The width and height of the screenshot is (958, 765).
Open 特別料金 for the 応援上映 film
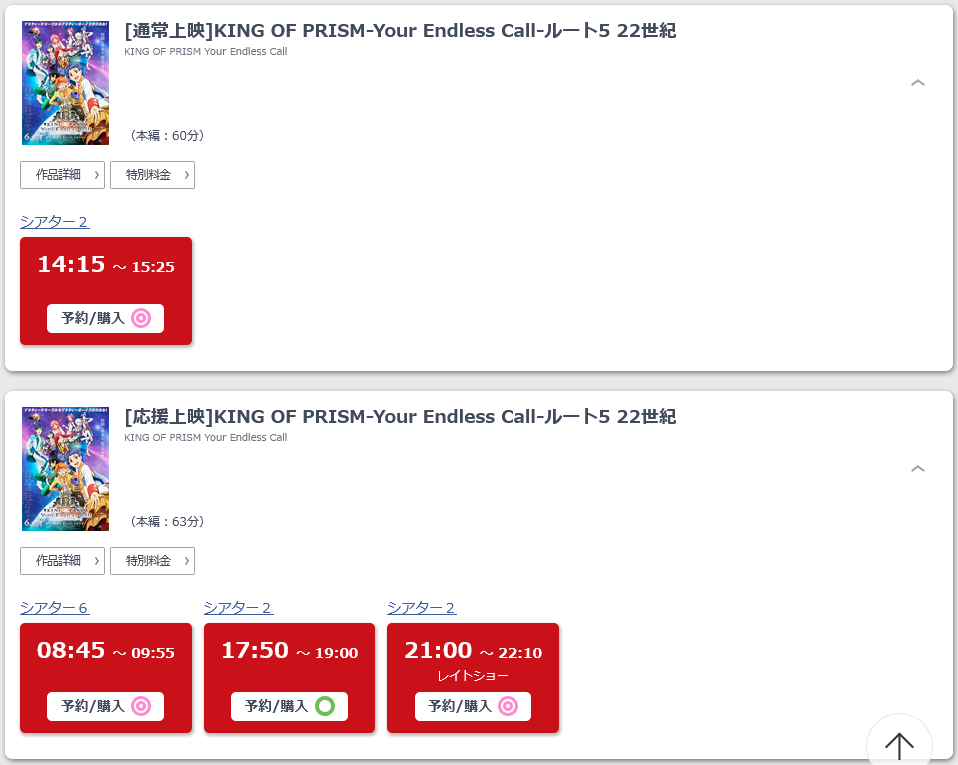point(152,561)
